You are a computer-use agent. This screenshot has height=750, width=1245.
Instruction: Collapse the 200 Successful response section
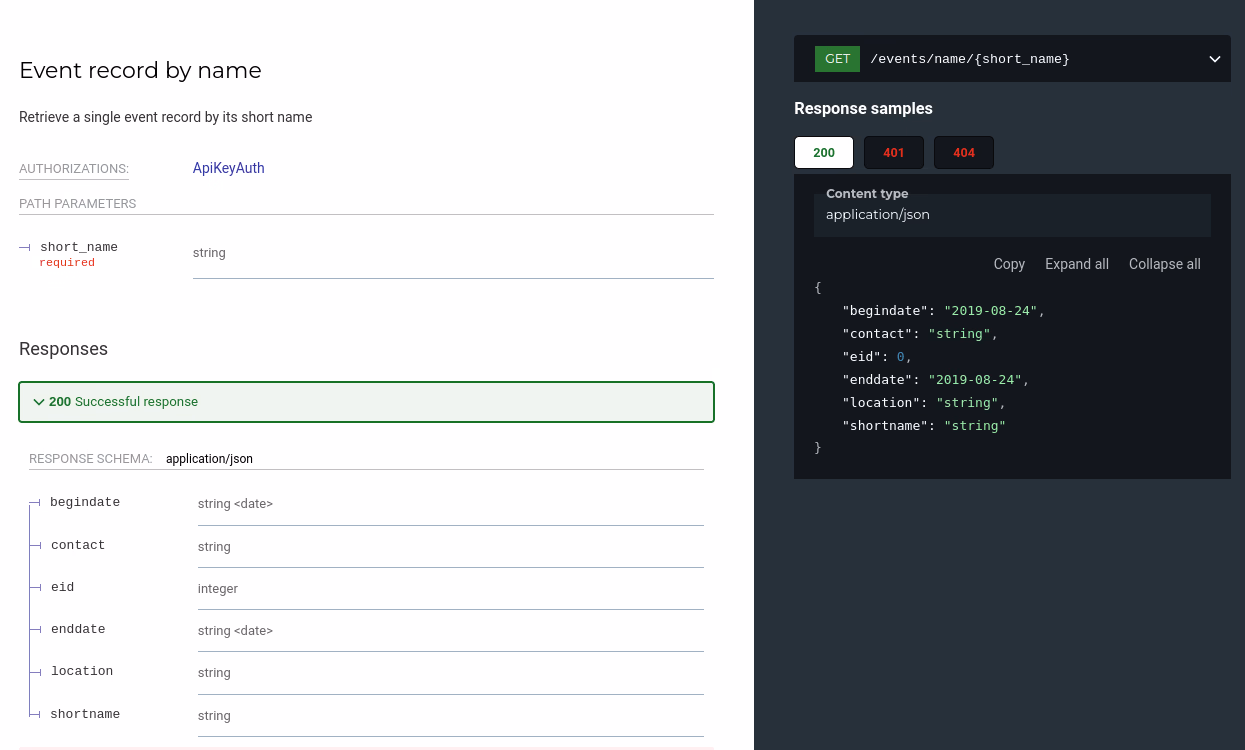tap(366, 402)
